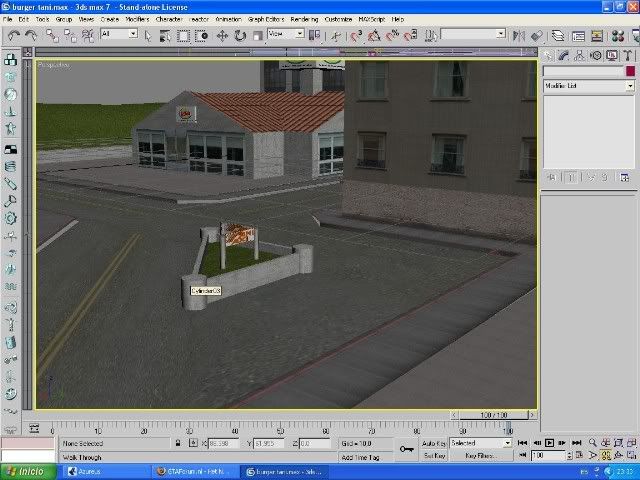Open Edit Named Selection Sets icon
Screen dimensions: 640x480
point(430,36)
